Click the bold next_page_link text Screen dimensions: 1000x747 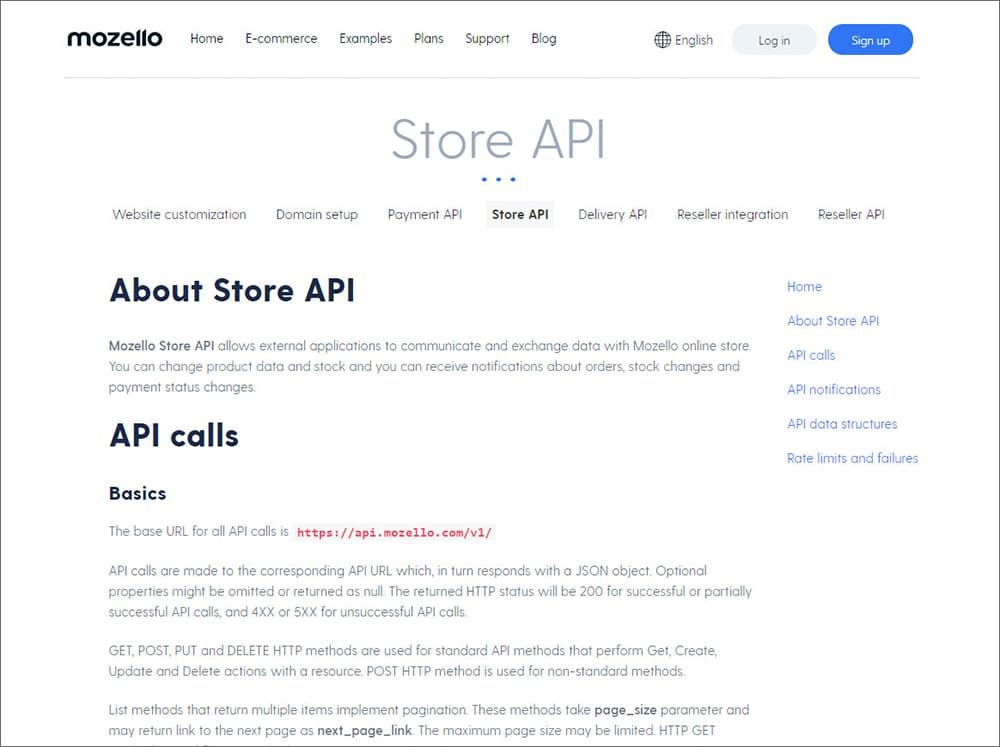click(x=365, y=730)
